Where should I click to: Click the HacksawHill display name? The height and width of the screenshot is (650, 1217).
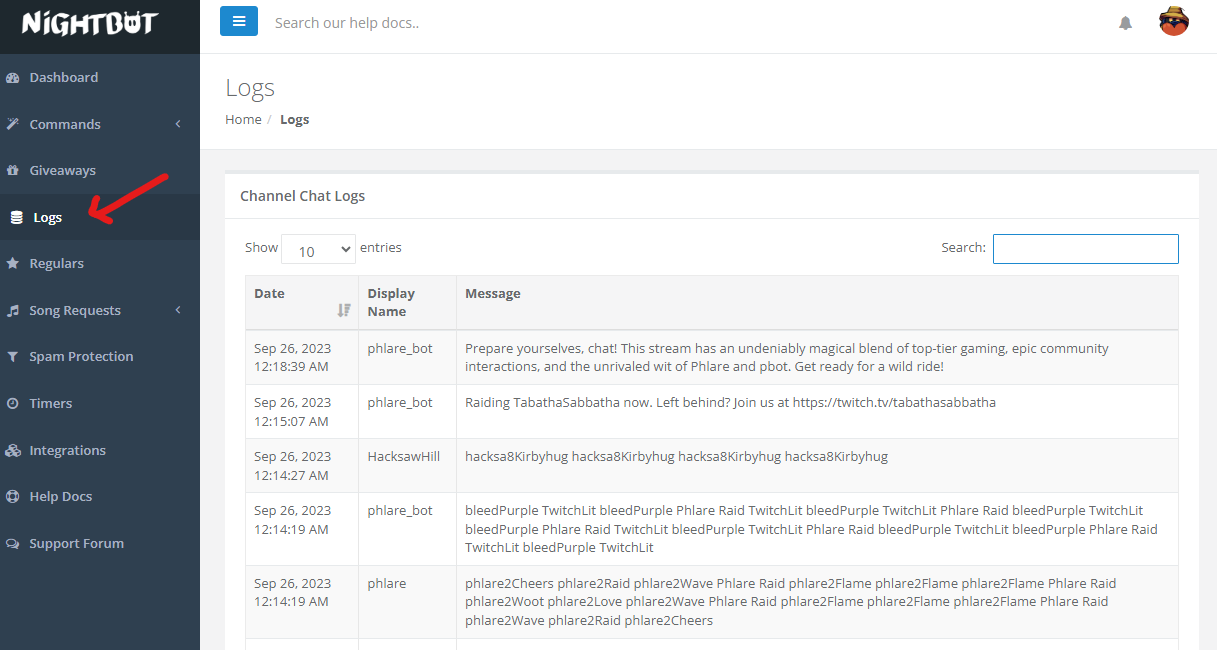click(x=404, y=457)
